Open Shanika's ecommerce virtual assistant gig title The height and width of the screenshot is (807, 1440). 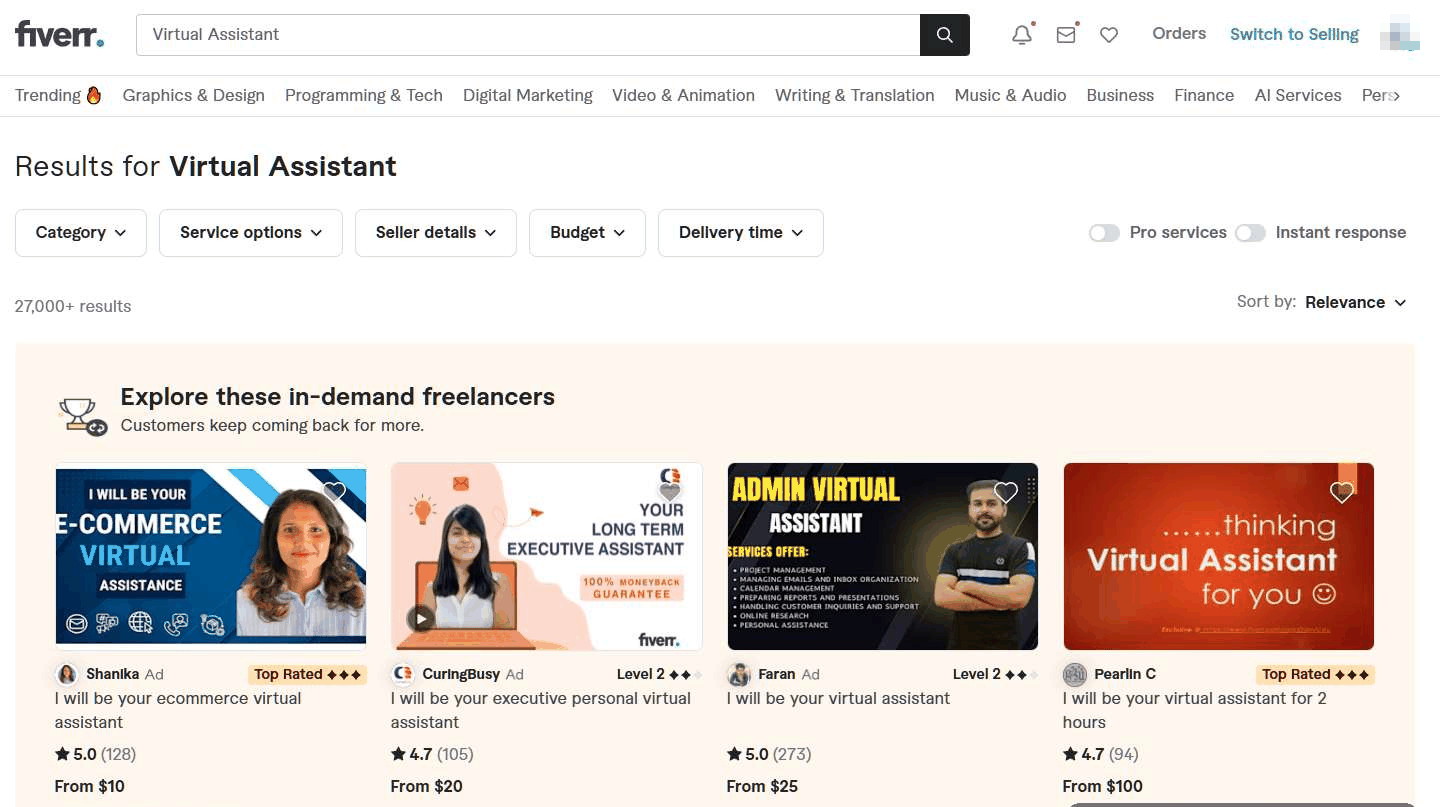(x=178, y=710)
